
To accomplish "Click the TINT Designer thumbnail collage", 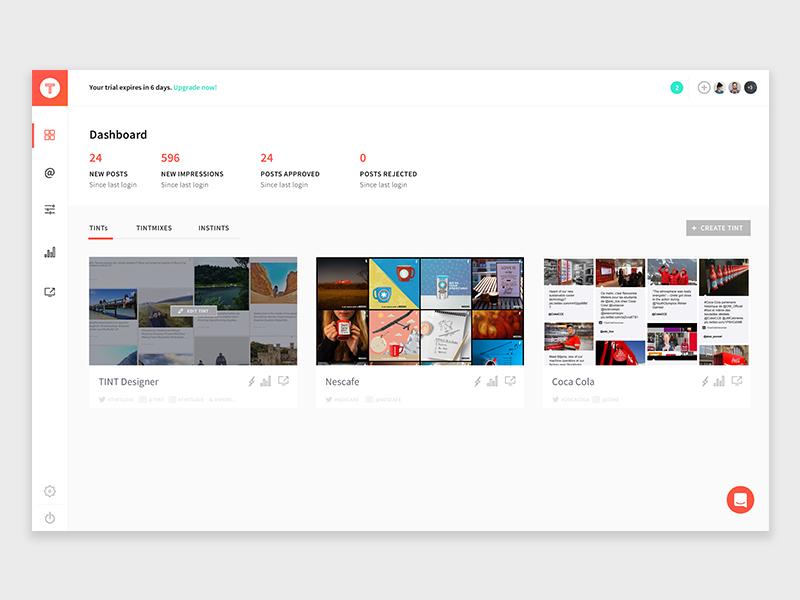I will (193, 311).
